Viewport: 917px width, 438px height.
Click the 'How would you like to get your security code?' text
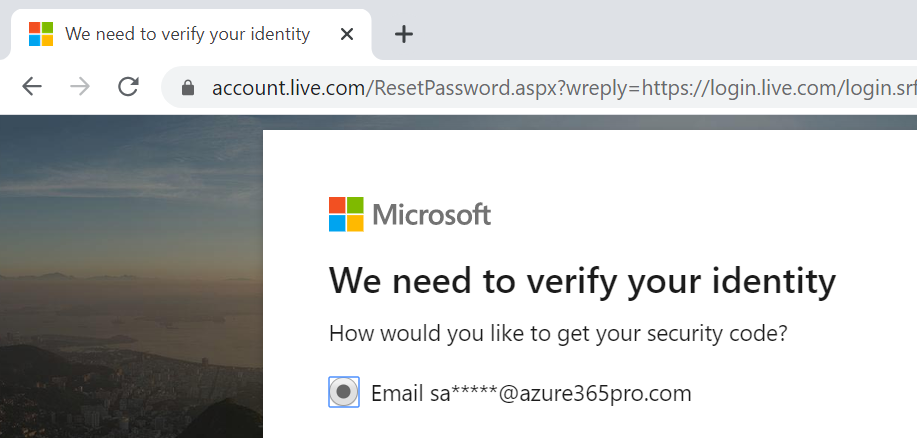click(x=558, y=334)
